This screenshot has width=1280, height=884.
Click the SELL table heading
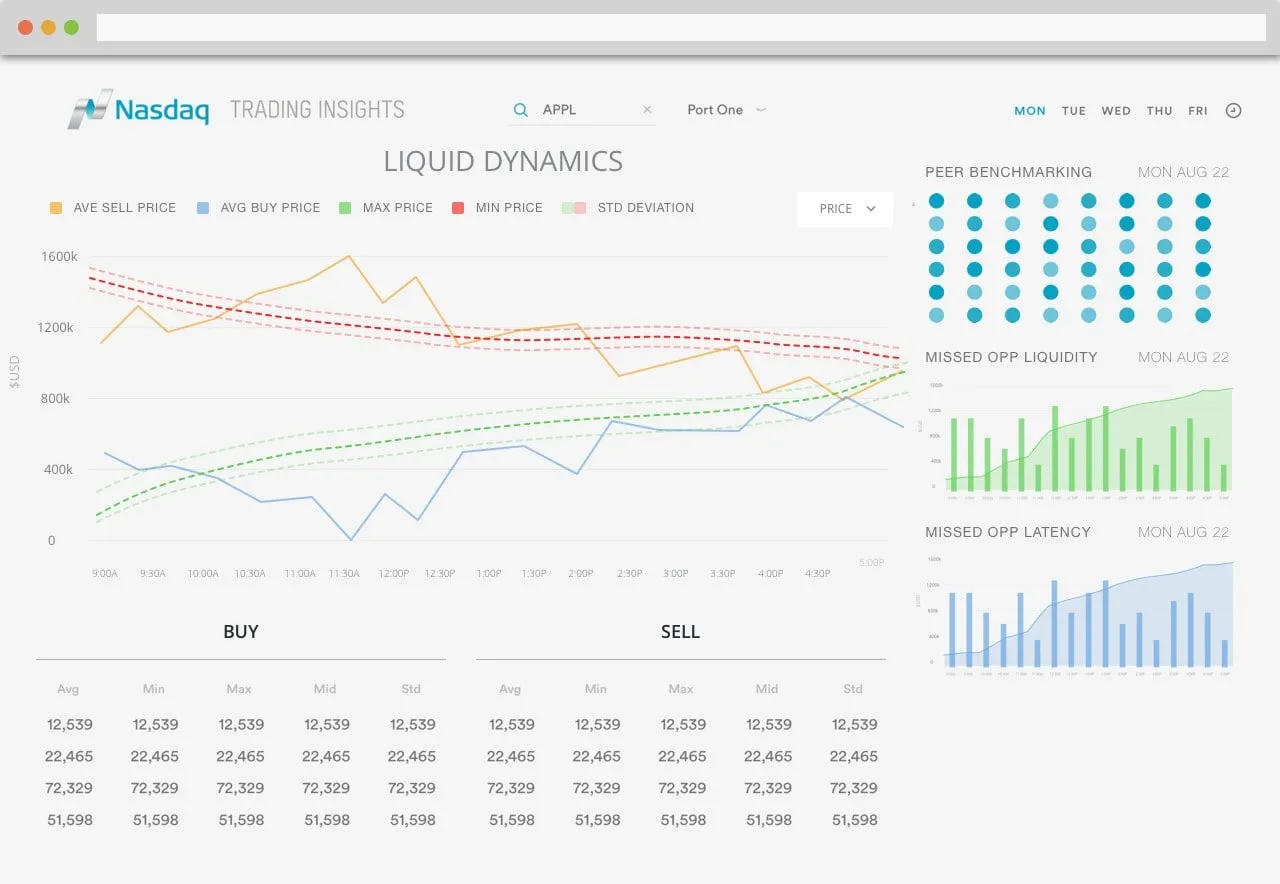point(680,632)
